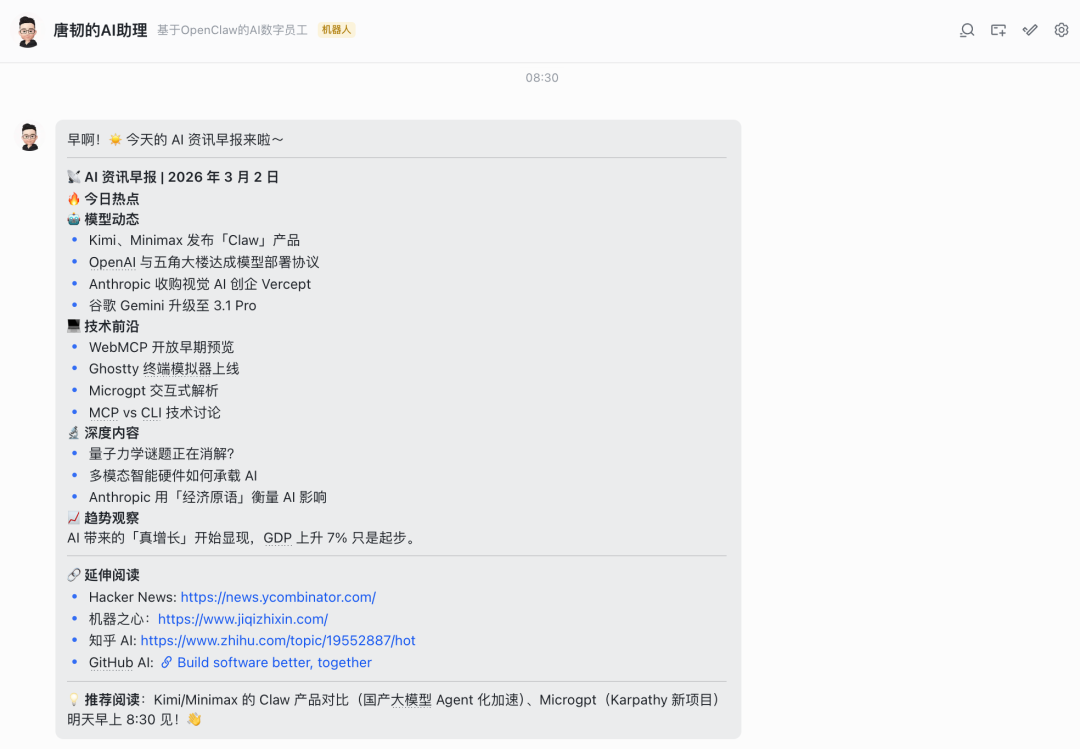Select the Kimi、Minimax 发布「Claw」产品 bullet item
The image size is (1080, 749).
pos(195,240)
